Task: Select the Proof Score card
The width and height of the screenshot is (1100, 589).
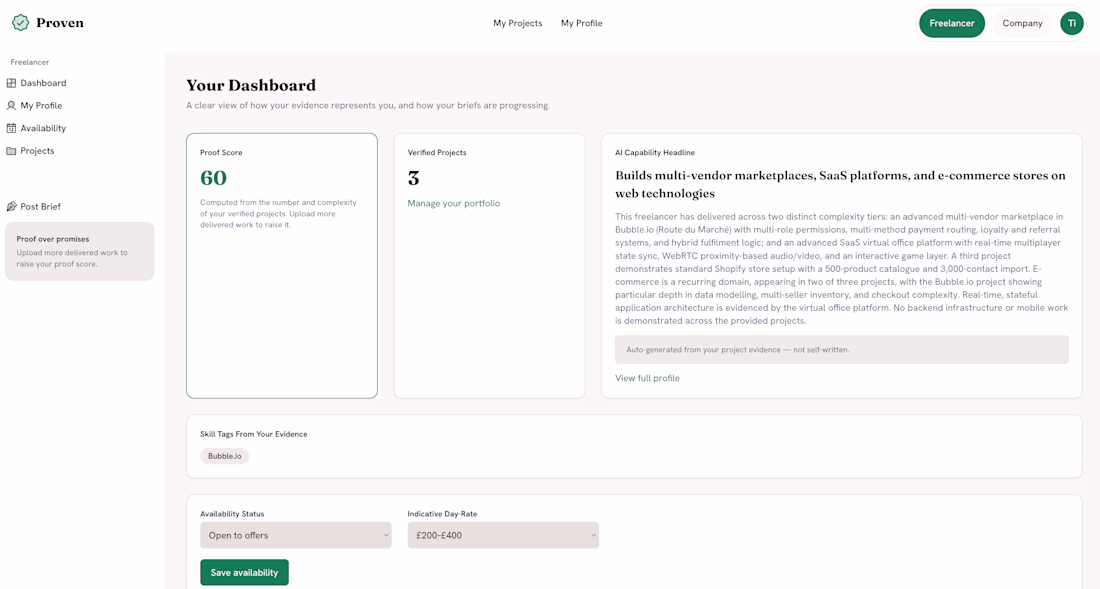Action: (282, 266)
